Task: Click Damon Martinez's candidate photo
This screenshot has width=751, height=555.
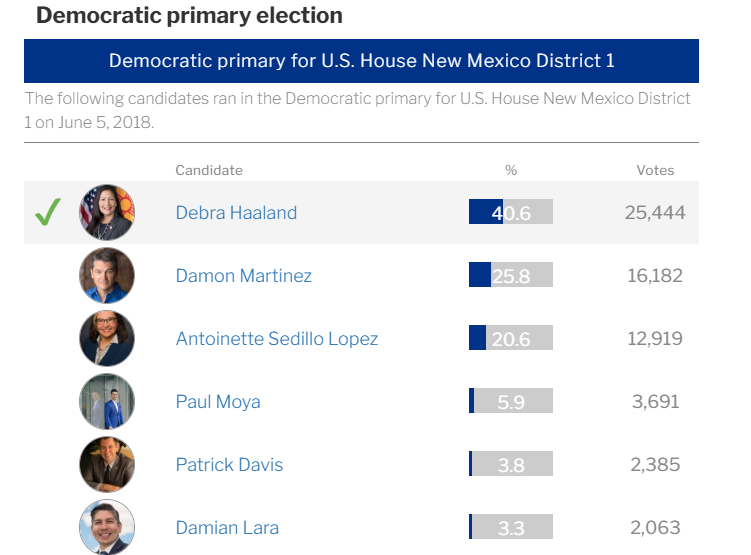Action: tap(107, 275)
